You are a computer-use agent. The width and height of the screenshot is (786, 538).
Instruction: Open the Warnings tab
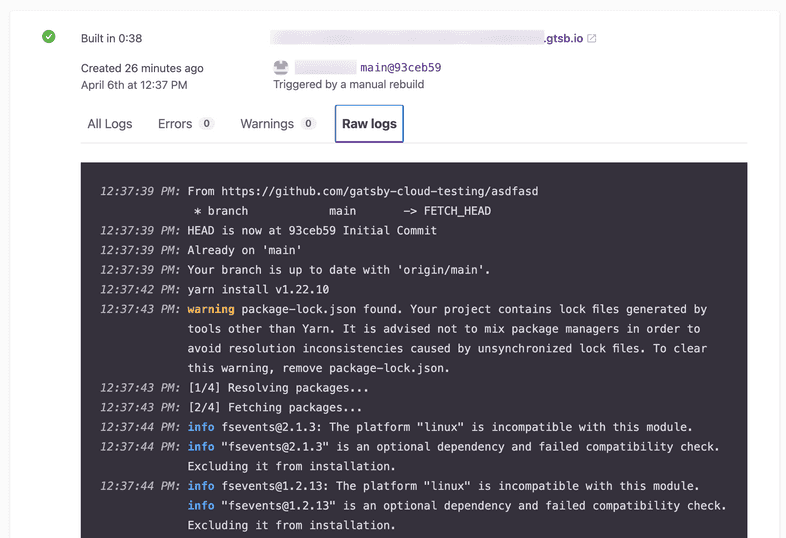[267, 124]
